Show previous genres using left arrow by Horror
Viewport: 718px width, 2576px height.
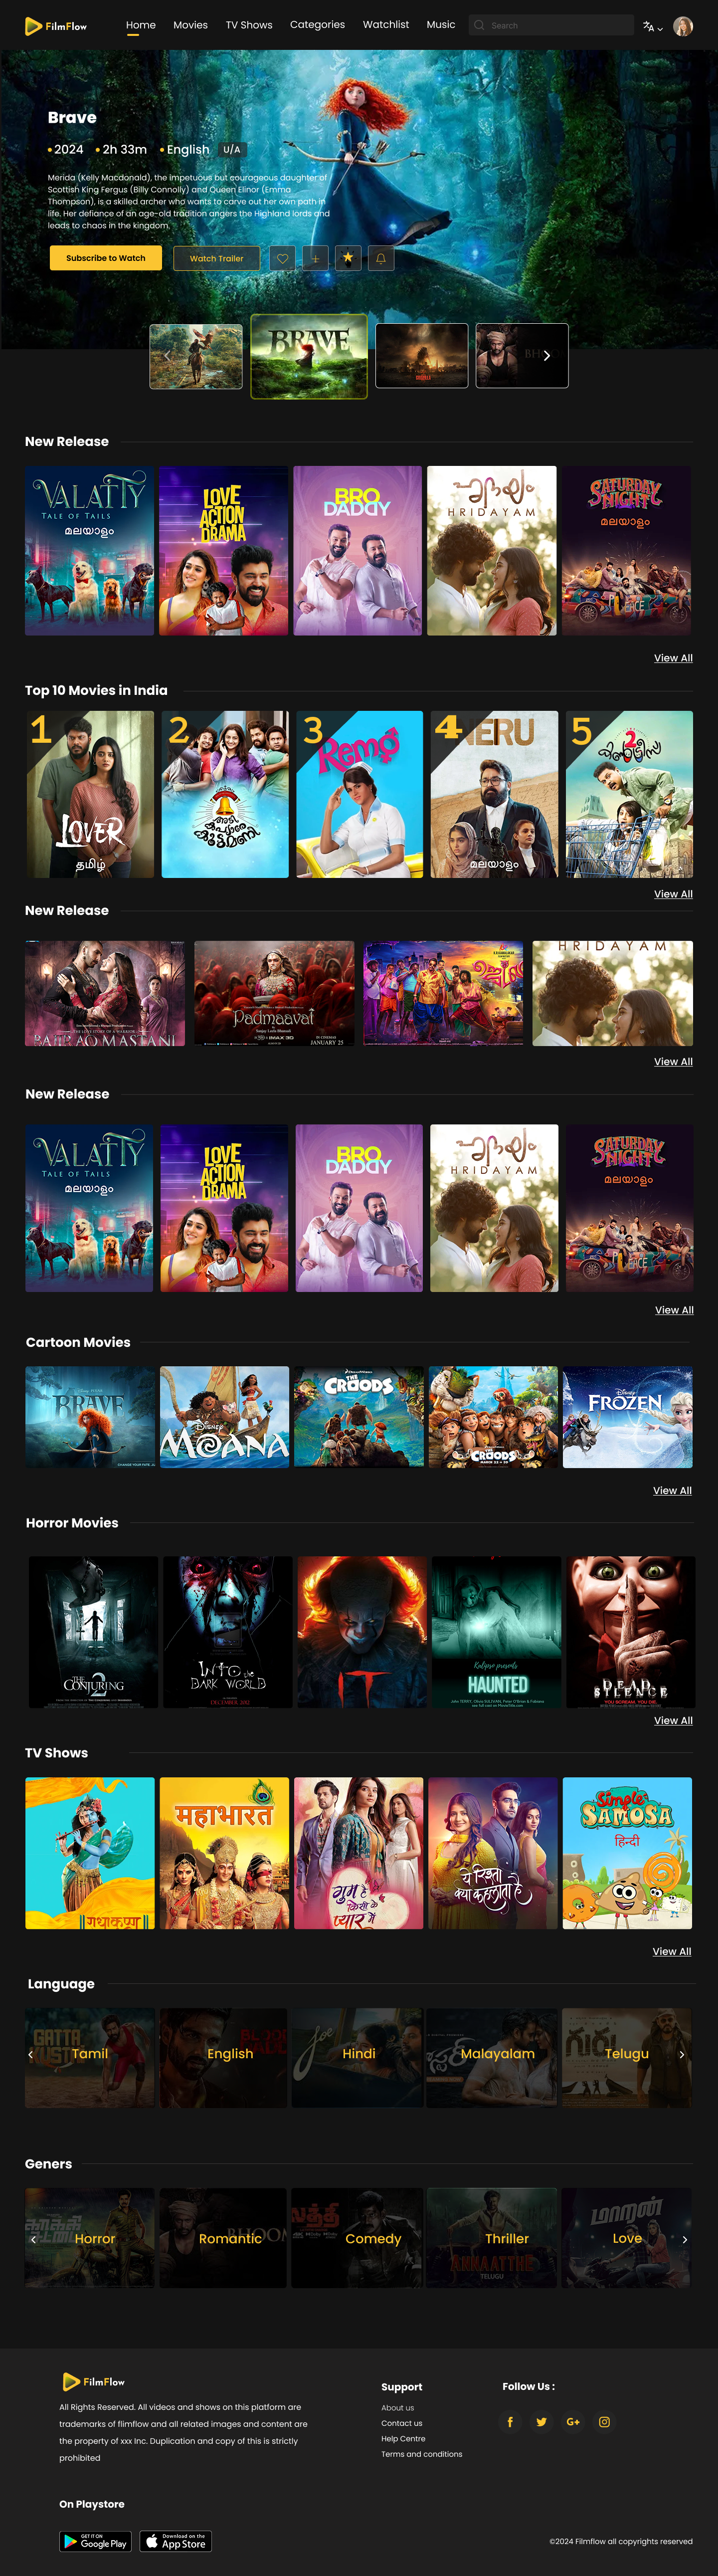(33, 2239)
